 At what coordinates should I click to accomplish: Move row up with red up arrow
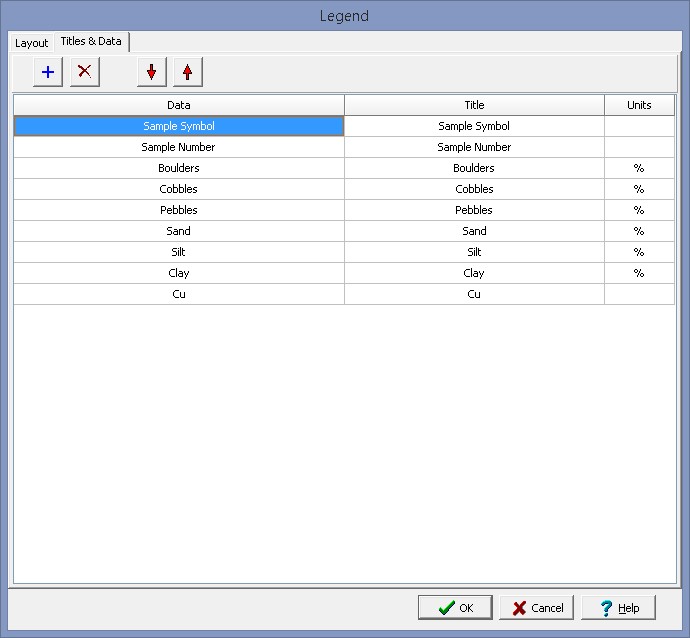(187, 72)
